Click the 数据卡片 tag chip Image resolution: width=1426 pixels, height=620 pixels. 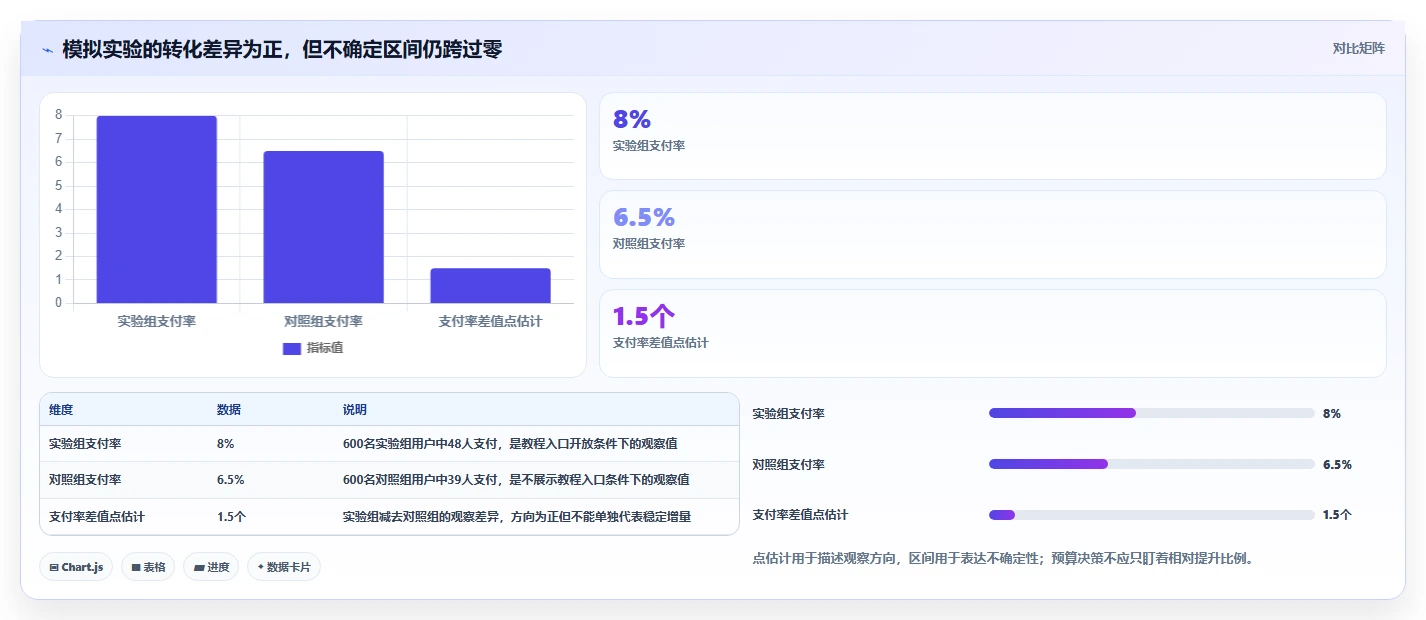(x=284, y=567)
